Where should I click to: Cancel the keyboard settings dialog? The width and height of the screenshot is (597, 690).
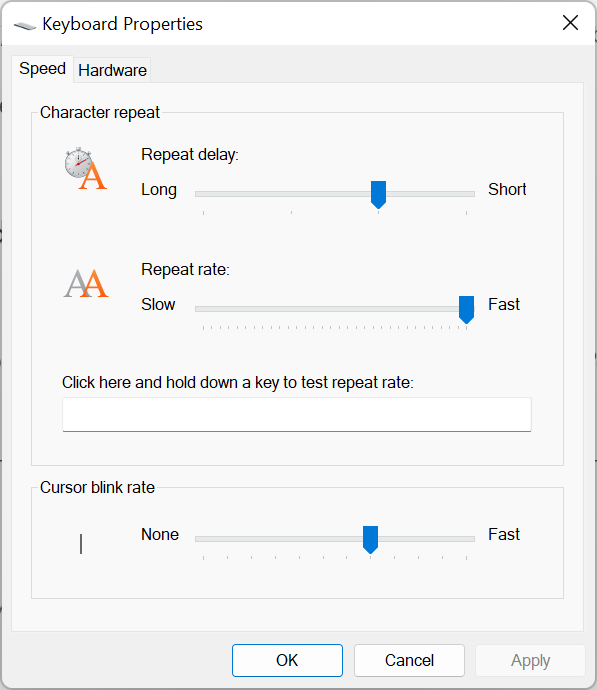(409, 660)
